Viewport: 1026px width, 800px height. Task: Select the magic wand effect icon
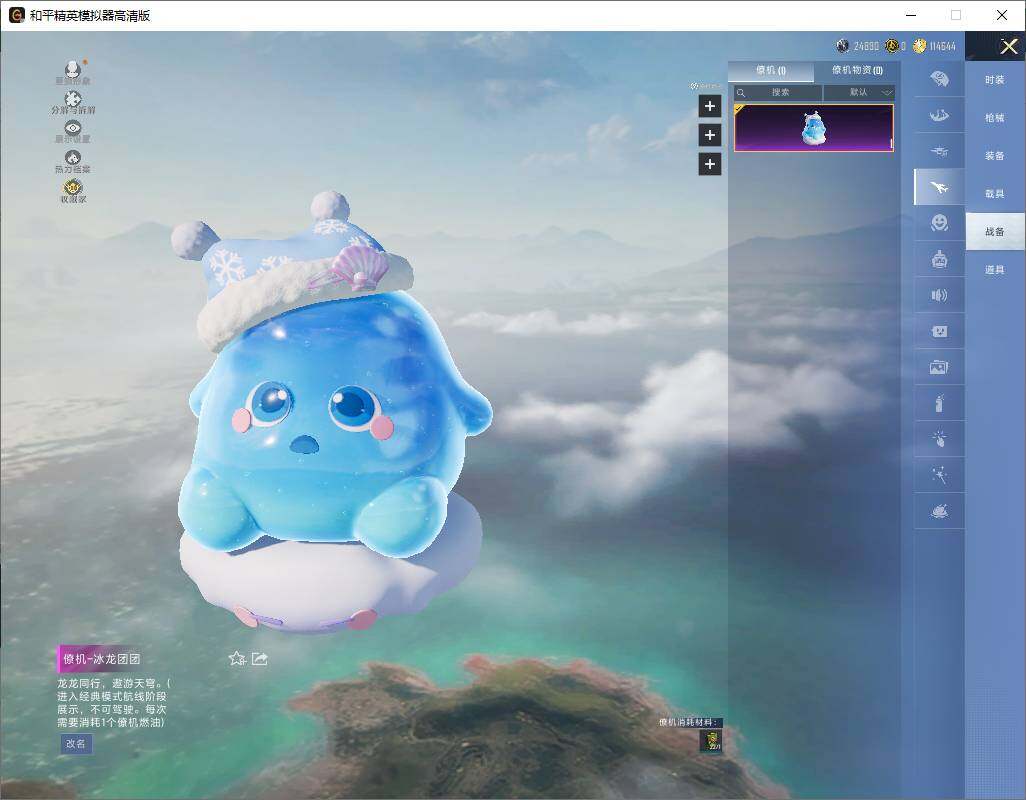click(939, 474)
